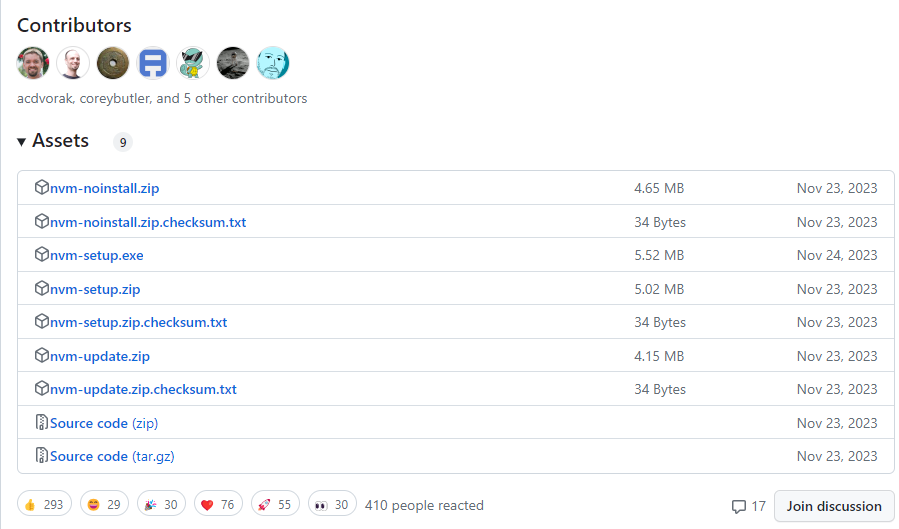Viewport: 899px width, 529px height.
Task: Open nvm-update.zip.checksum.txt
Action: pyautogui.click(x=143, y=389)
